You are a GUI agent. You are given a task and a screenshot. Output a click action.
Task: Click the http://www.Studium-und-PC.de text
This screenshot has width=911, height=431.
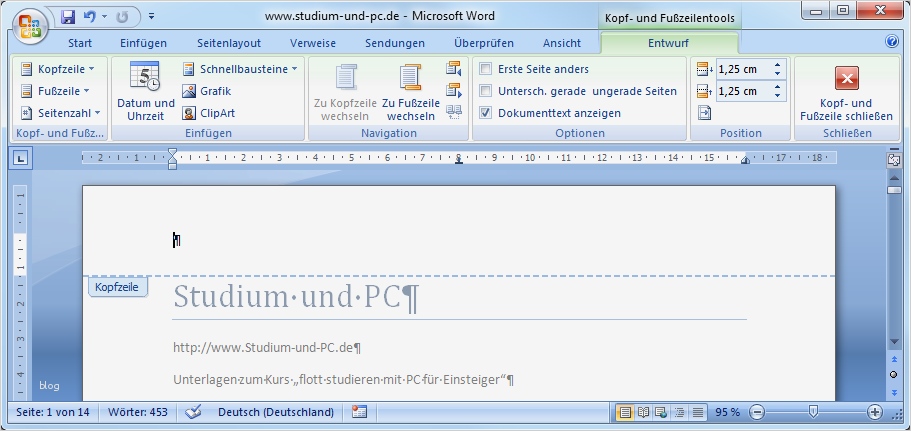(x=267, y=347)
